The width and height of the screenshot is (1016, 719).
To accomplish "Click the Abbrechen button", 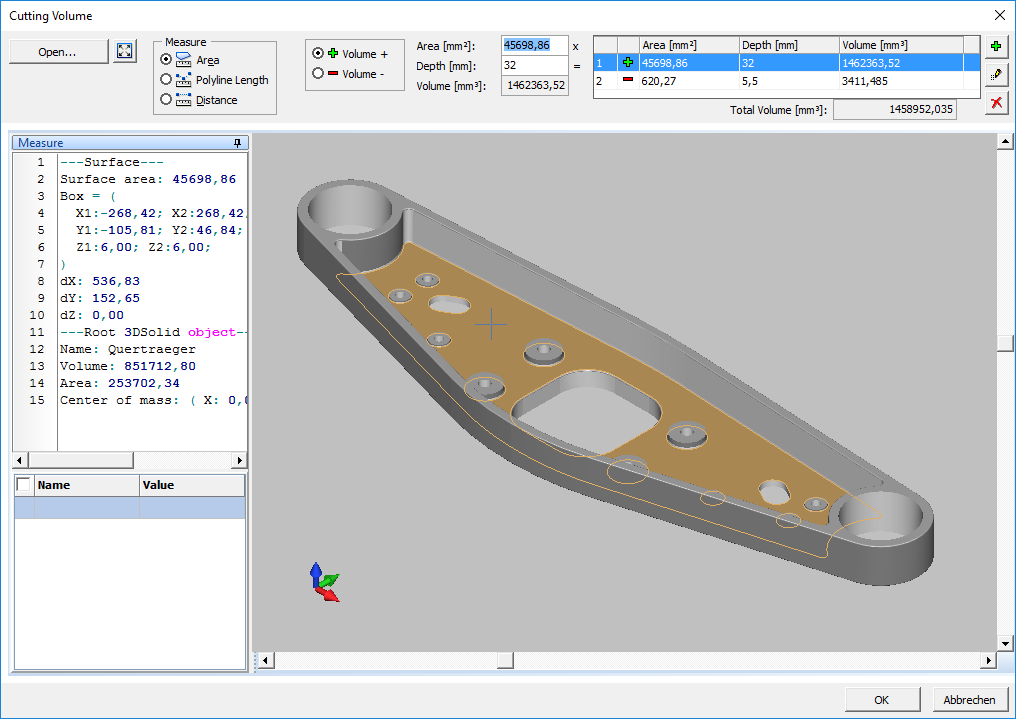I will click(969, 700).
